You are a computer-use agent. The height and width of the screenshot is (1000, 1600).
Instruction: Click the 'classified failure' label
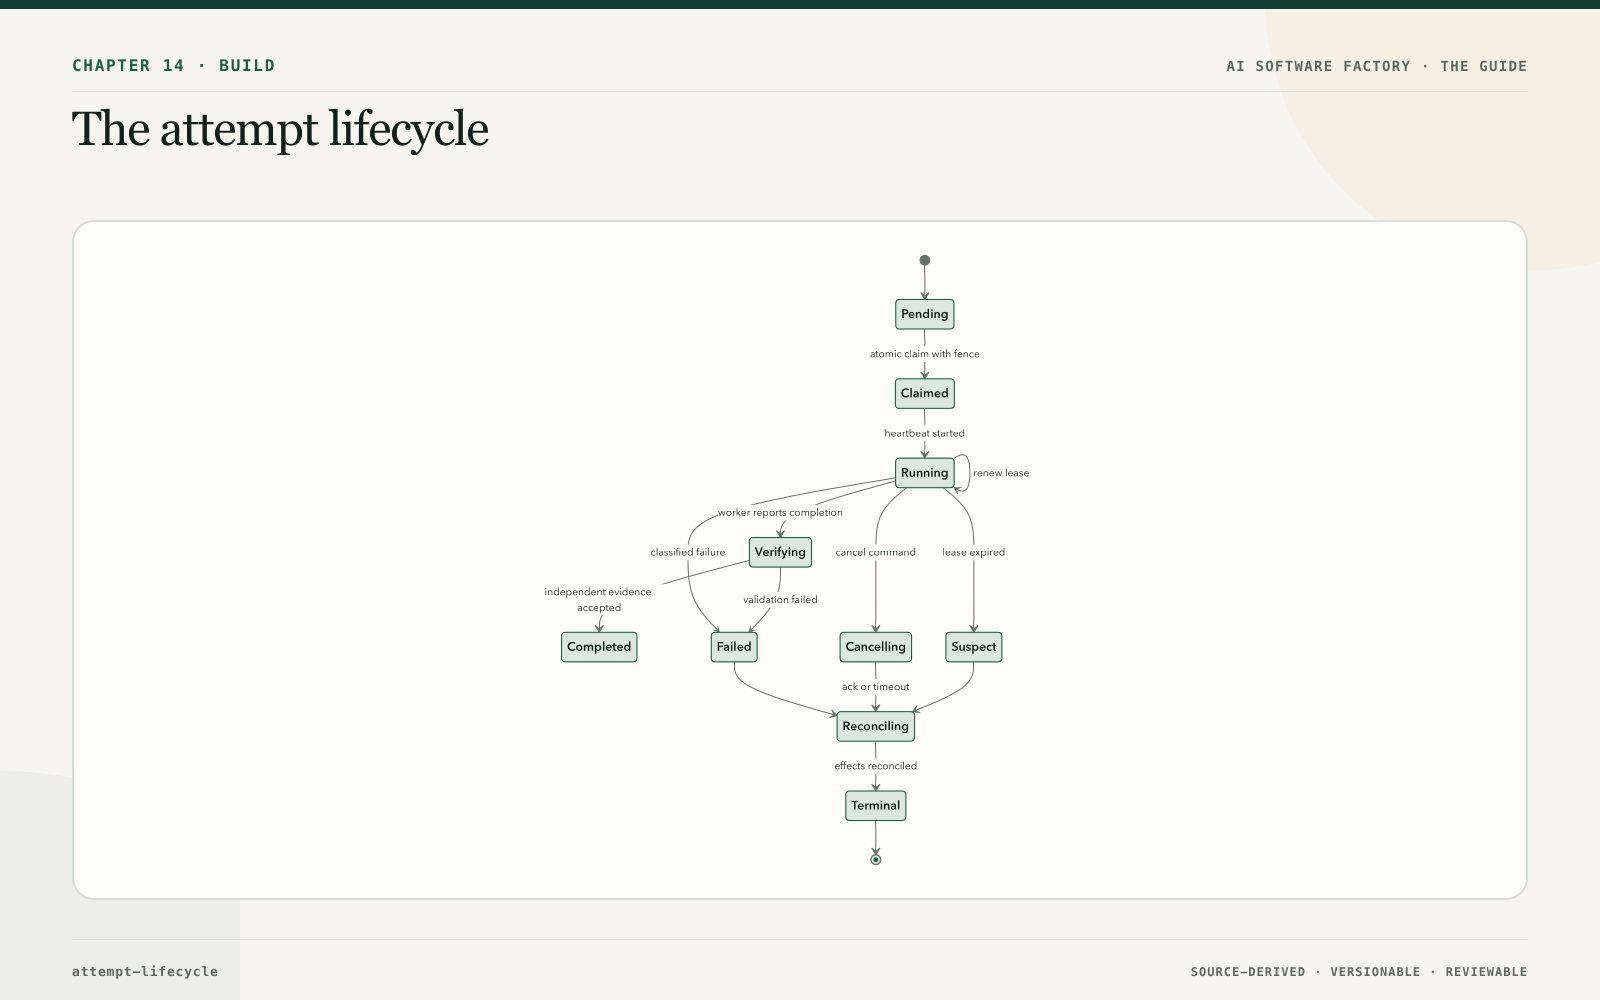point(688,552)
